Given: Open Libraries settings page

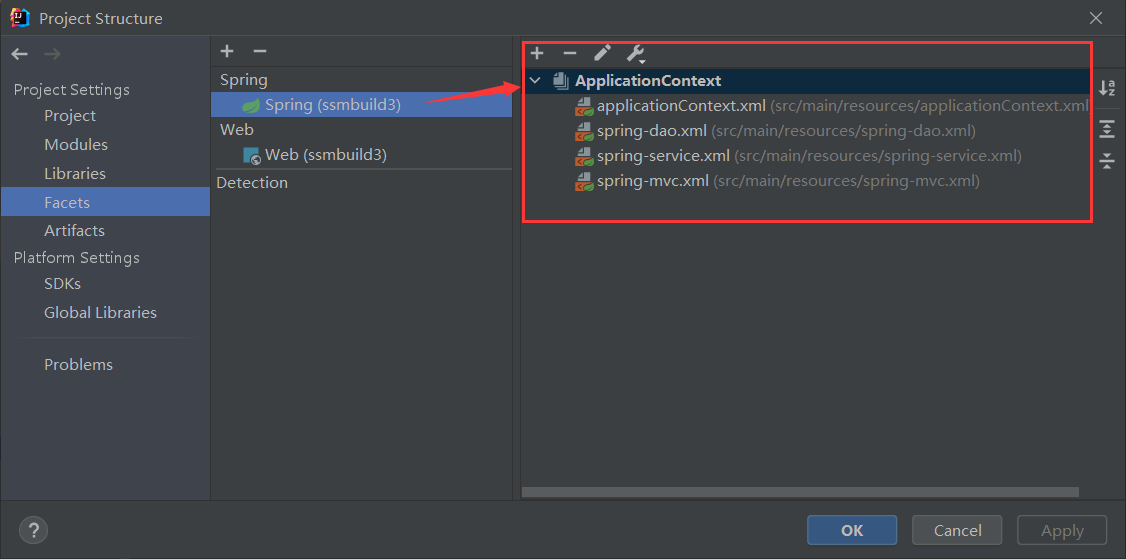Looking at the screenshot, I should 75,174.
